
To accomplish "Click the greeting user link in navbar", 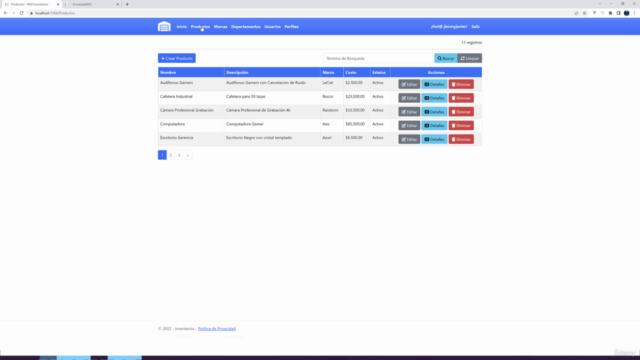I will 449,27.
